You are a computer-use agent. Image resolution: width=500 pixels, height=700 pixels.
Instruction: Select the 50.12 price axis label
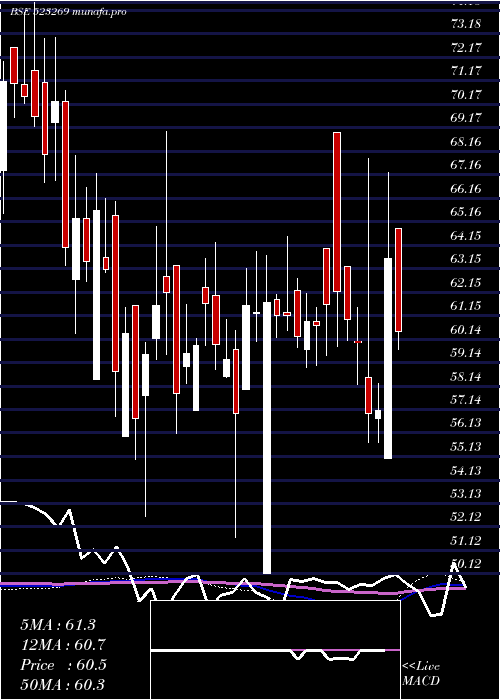(466, 564)
